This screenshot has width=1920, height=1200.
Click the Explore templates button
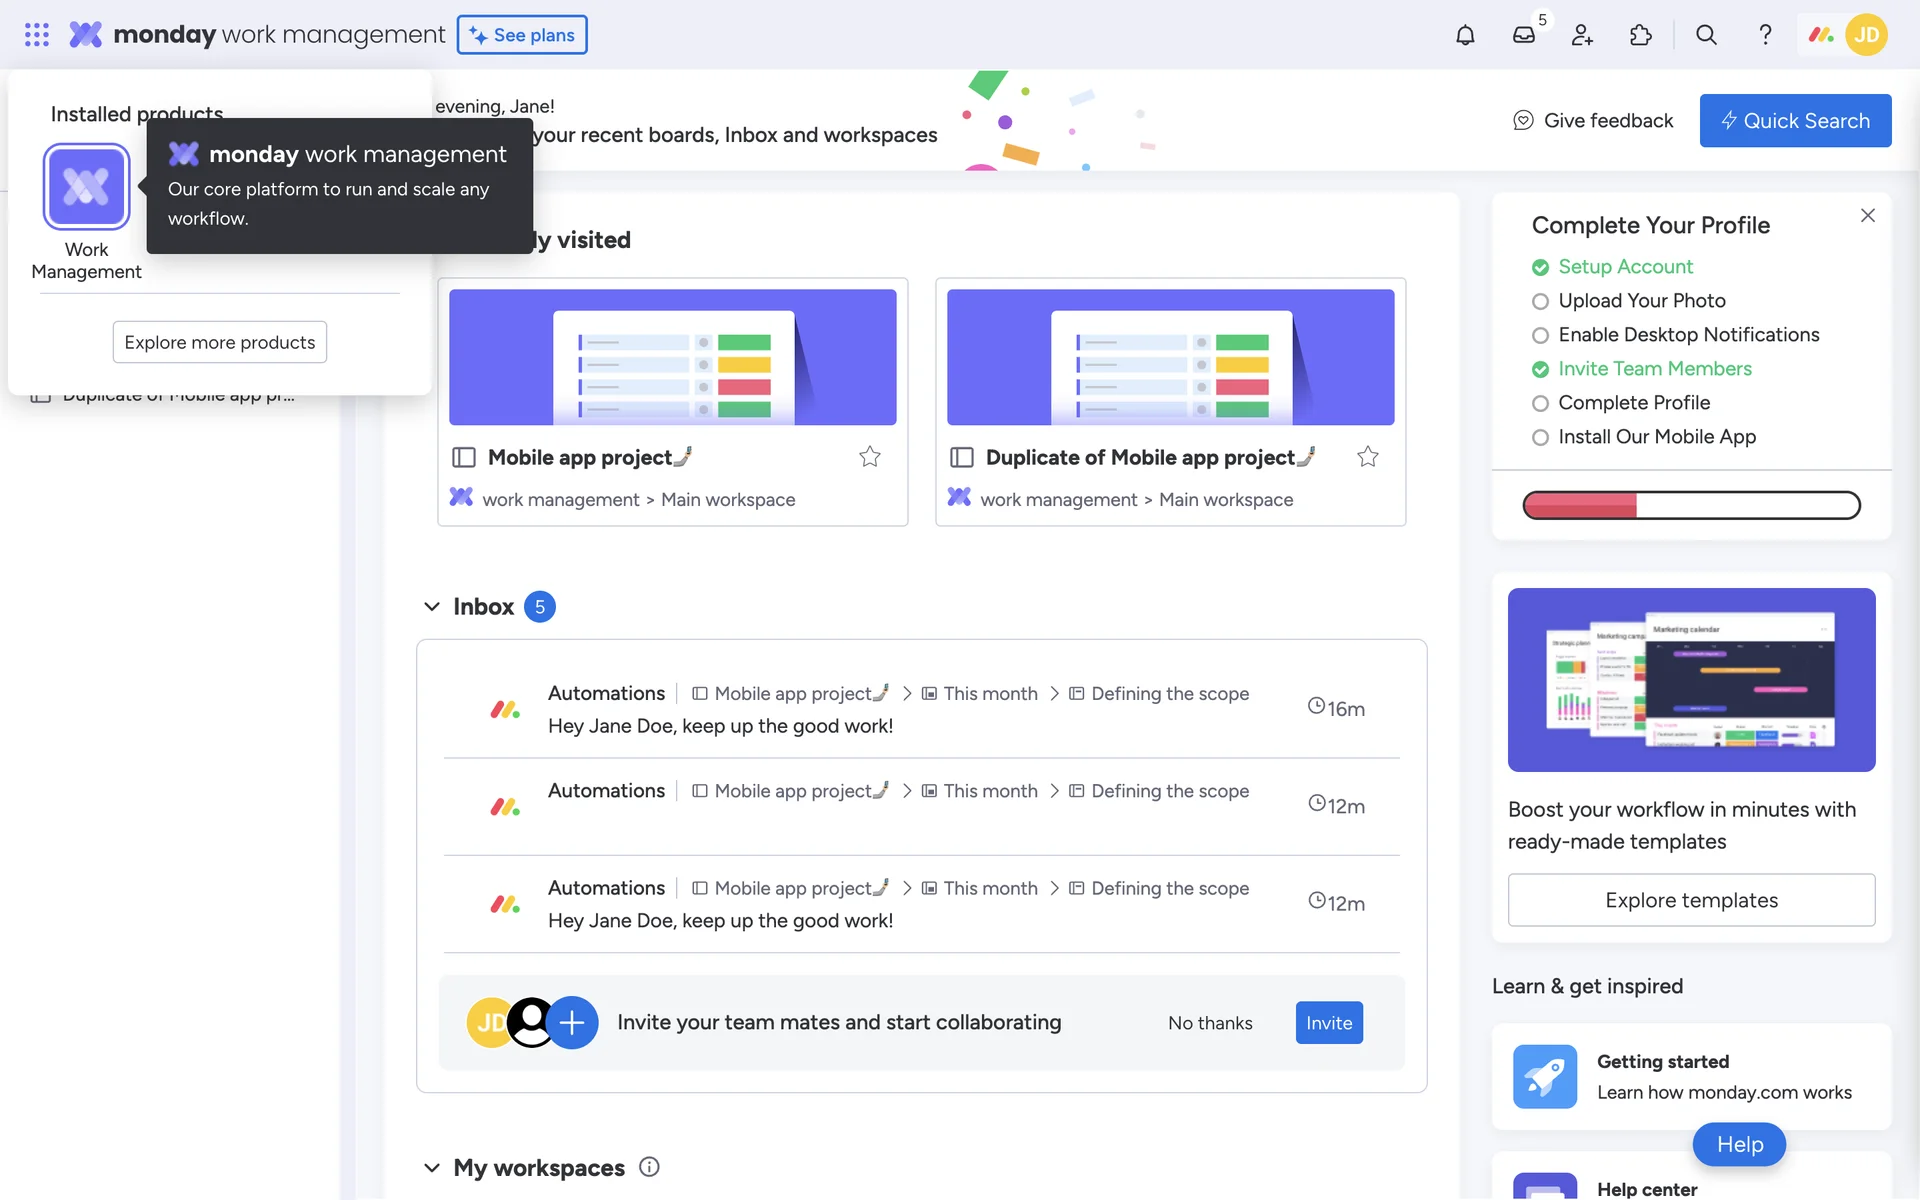[x=1691, y=900]
